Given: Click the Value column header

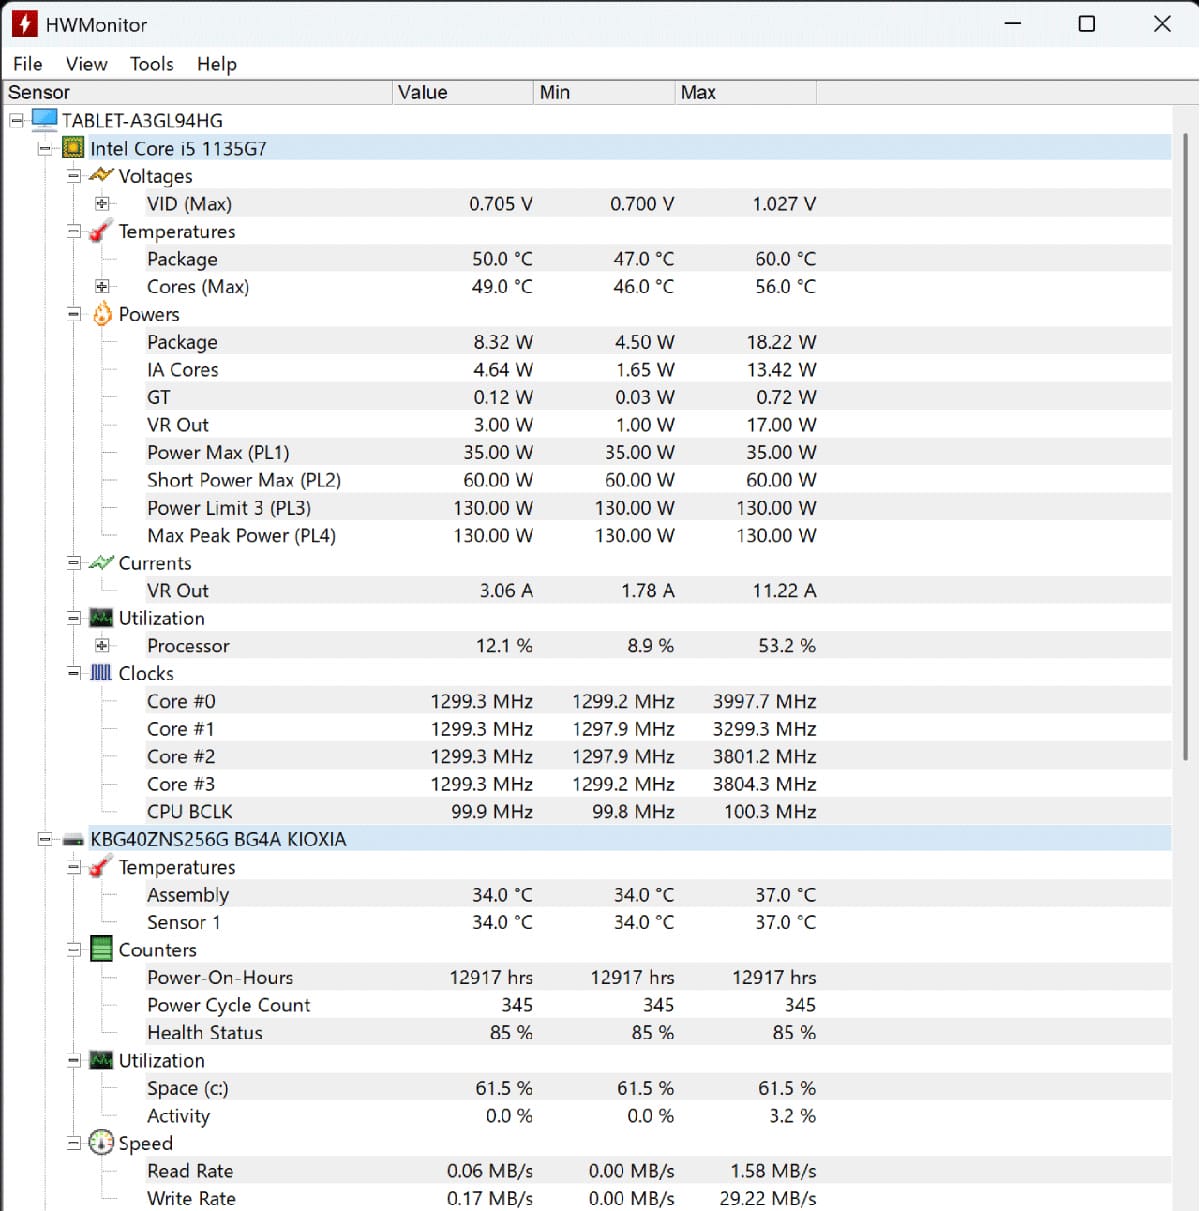Looking at the screenshot, I should (x=463, y=92).
